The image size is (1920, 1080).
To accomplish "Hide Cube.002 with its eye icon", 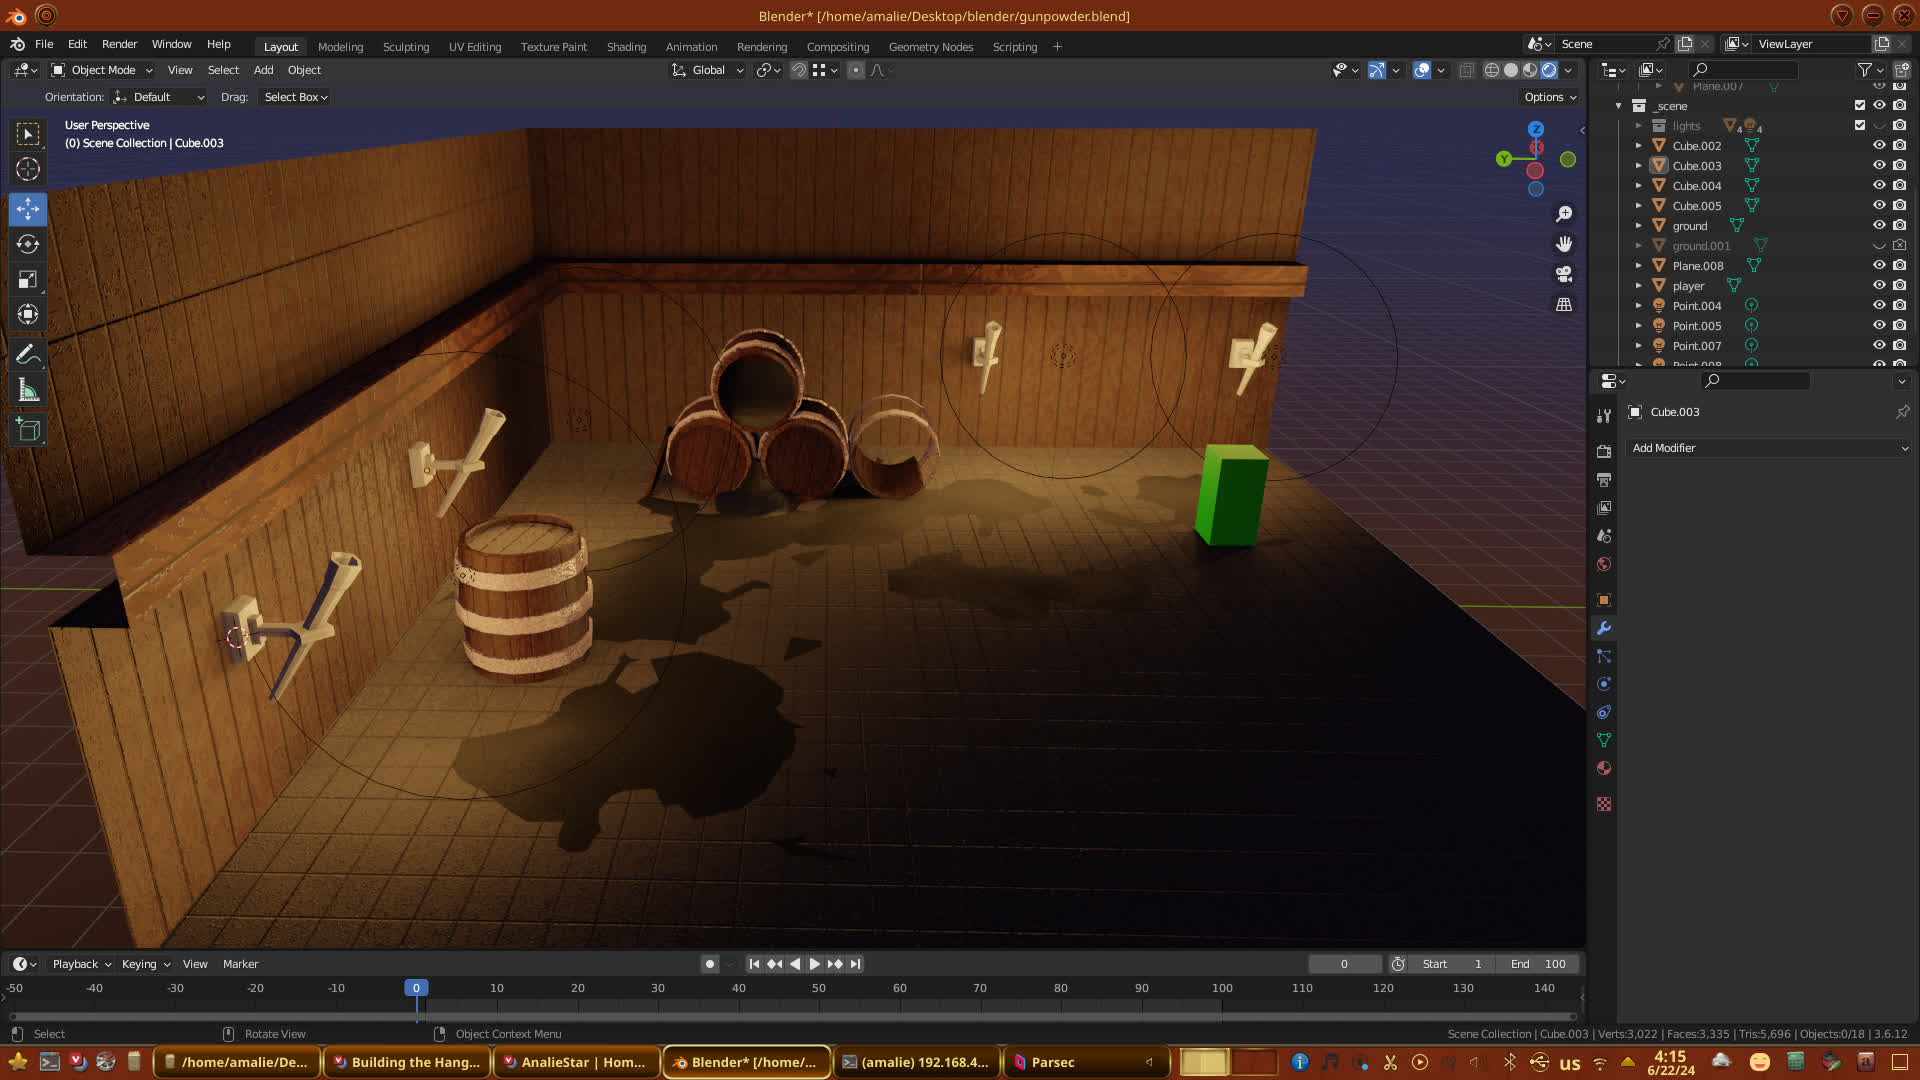I will (x=1879, y=145).
